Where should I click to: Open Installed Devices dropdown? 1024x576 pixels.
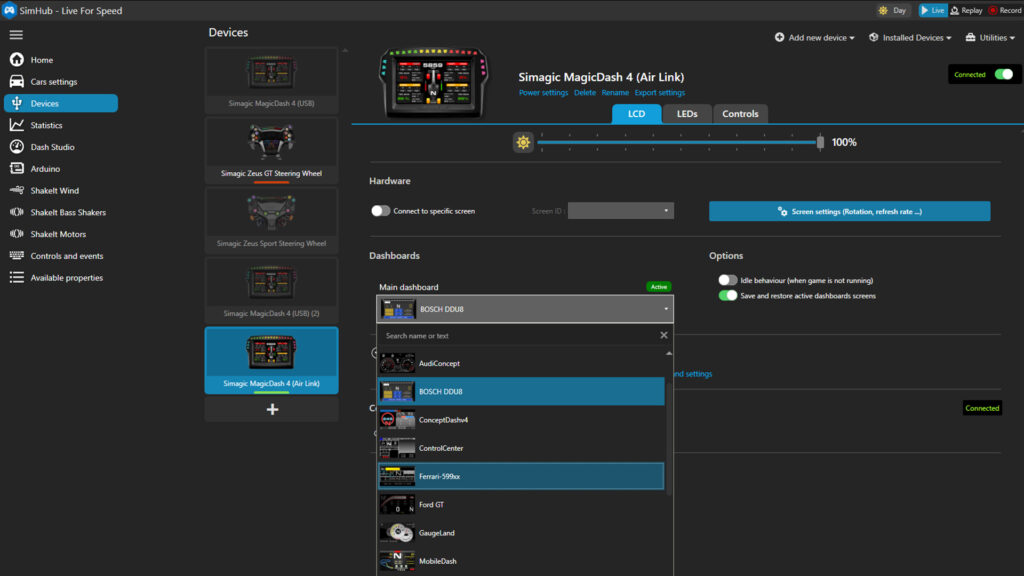[x=910, y=38]
